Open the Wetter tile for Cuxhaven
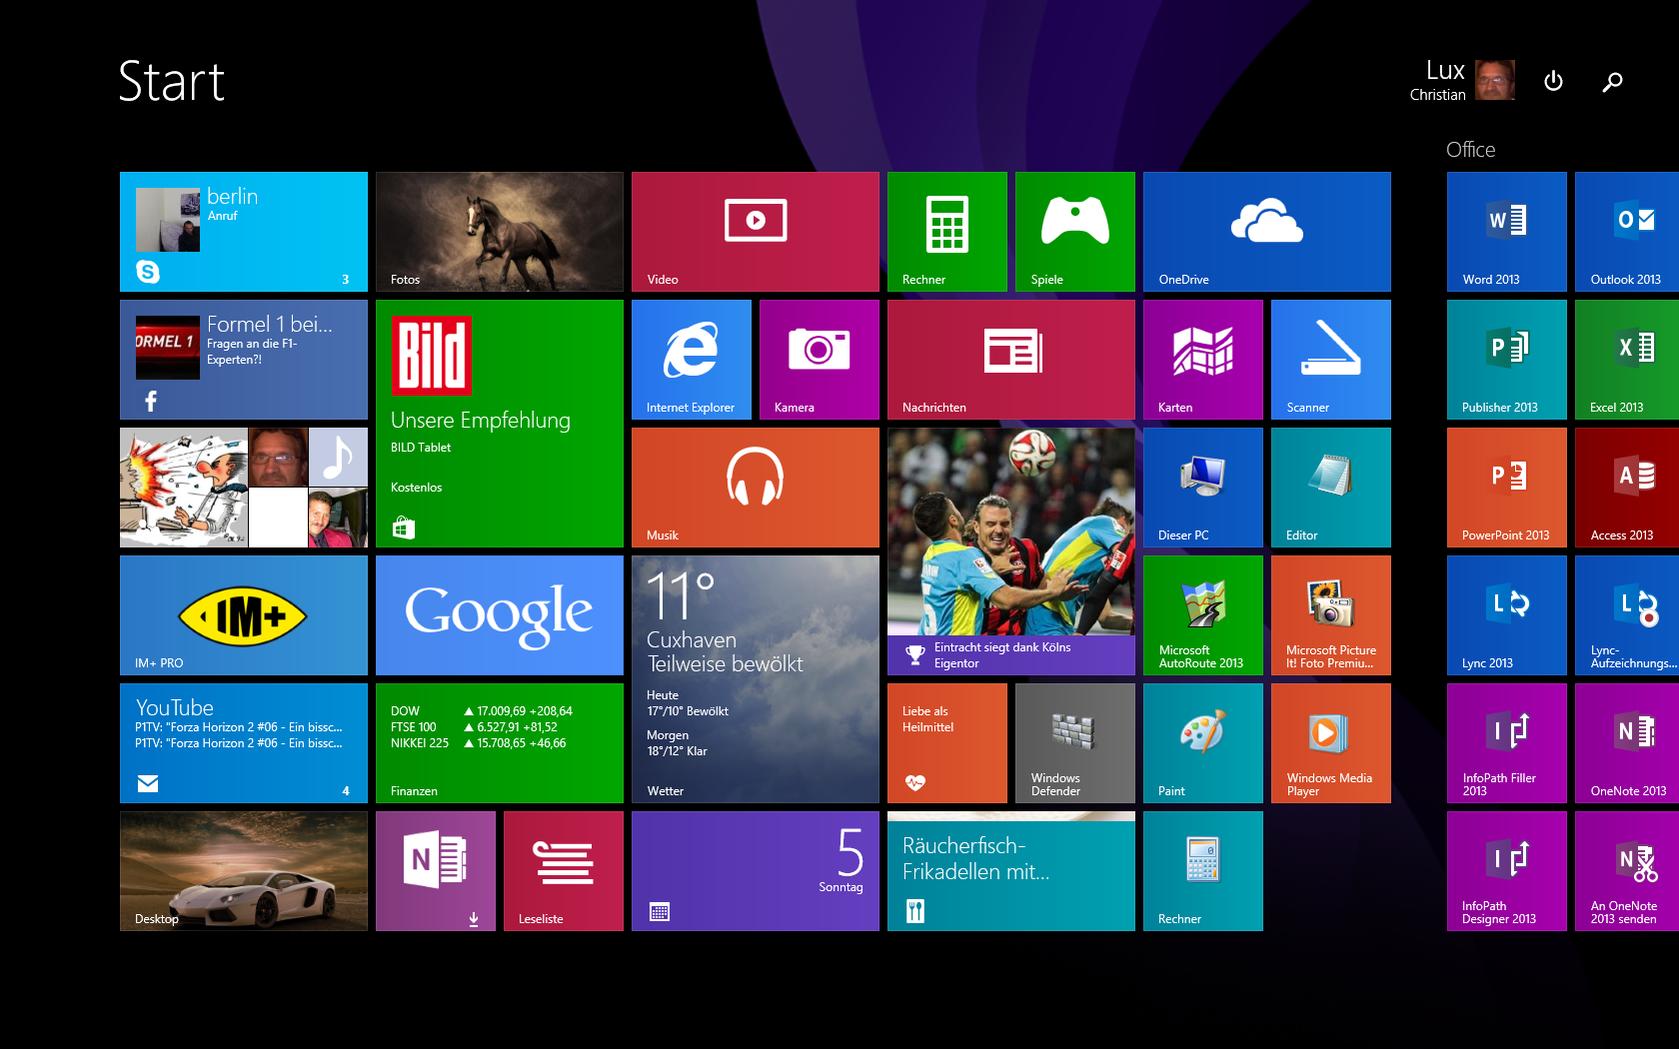The width and height of the screenshot is (1679, 1049). 756,680
